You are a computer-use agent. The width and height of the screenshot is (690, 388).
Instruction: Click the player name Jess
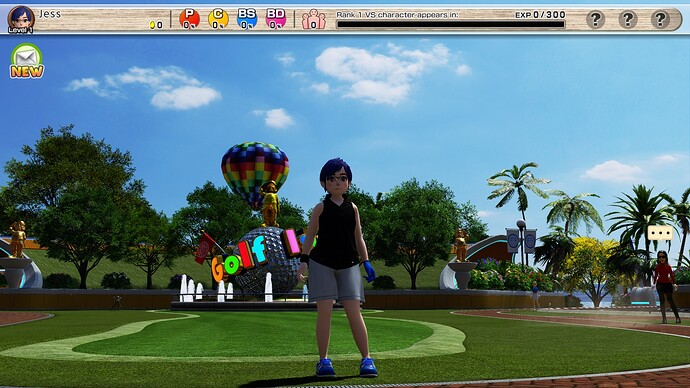tap(50, 14)
